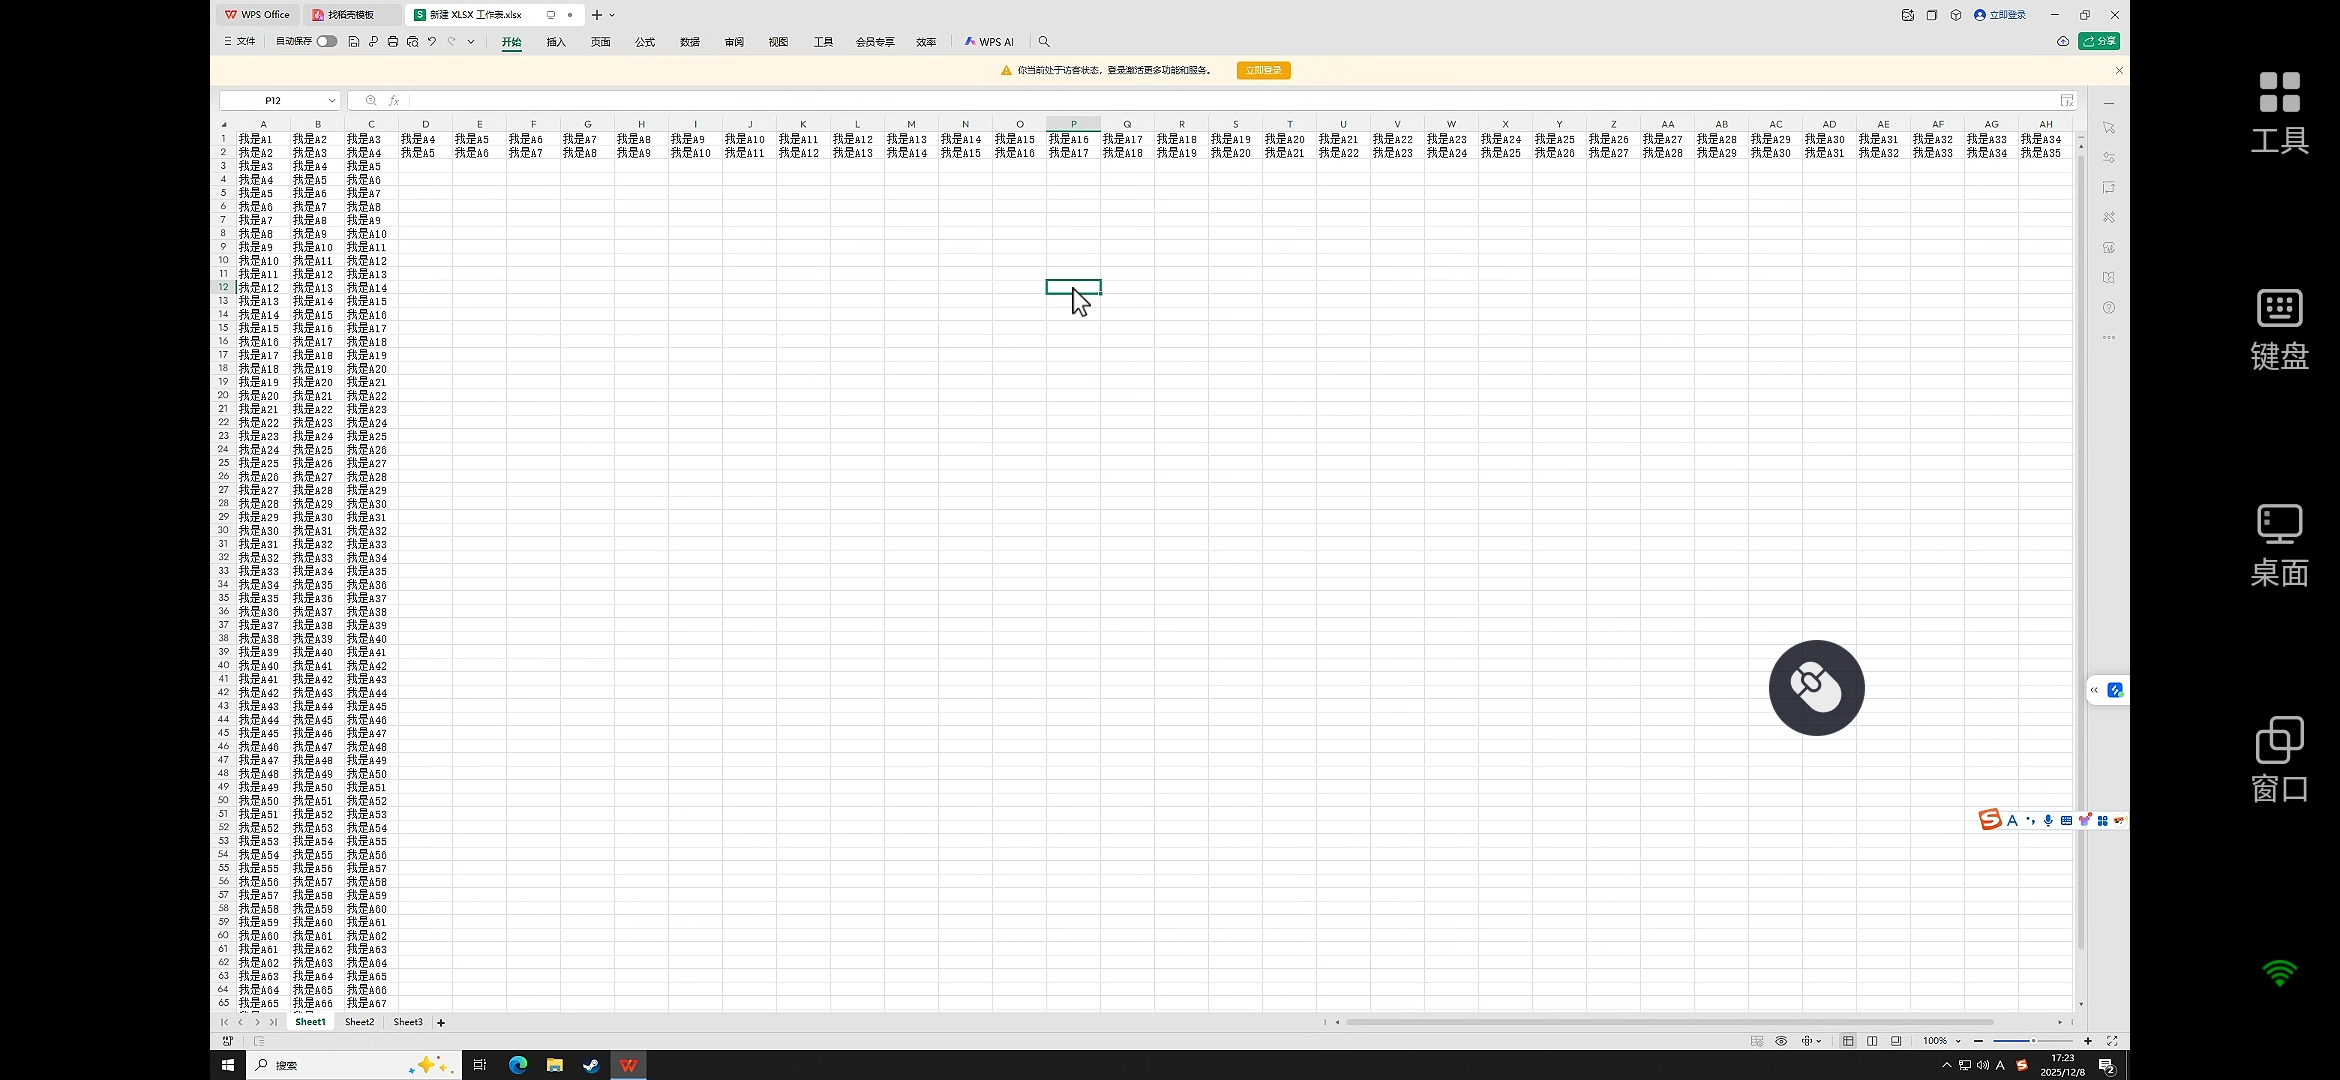Click the Print icon
This screenshot has height=1080, width=2340.
click(393, 42)
